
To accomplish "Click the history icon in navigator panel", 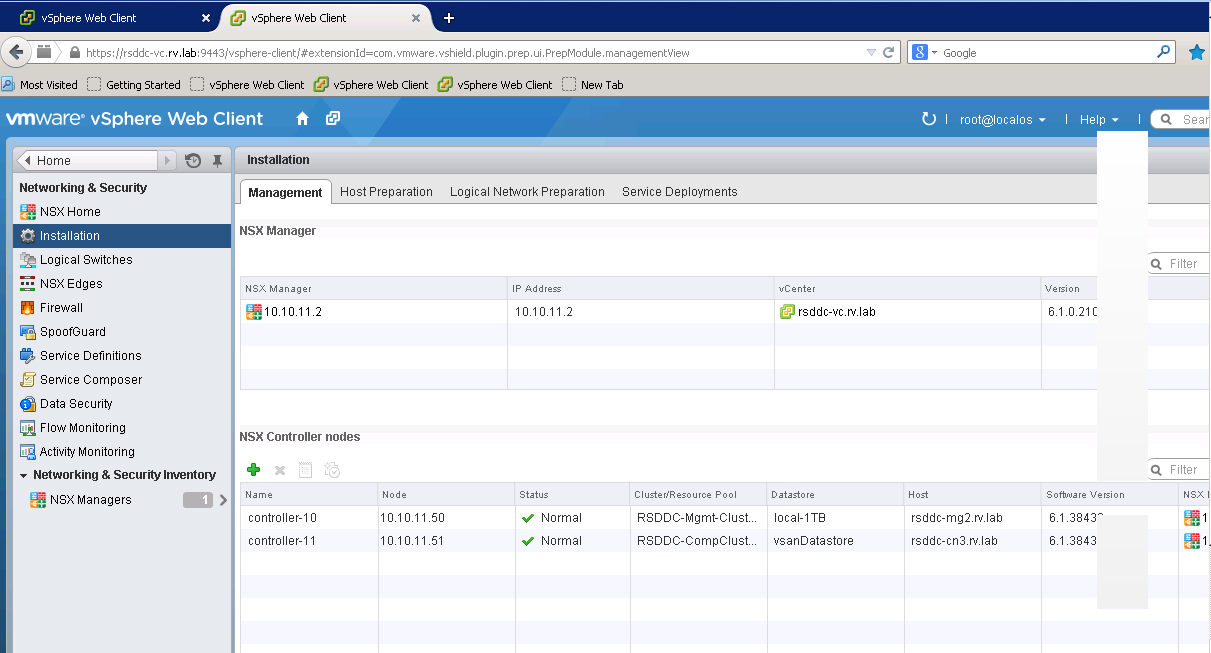I will pyautogui.click(x=193, y=160).
